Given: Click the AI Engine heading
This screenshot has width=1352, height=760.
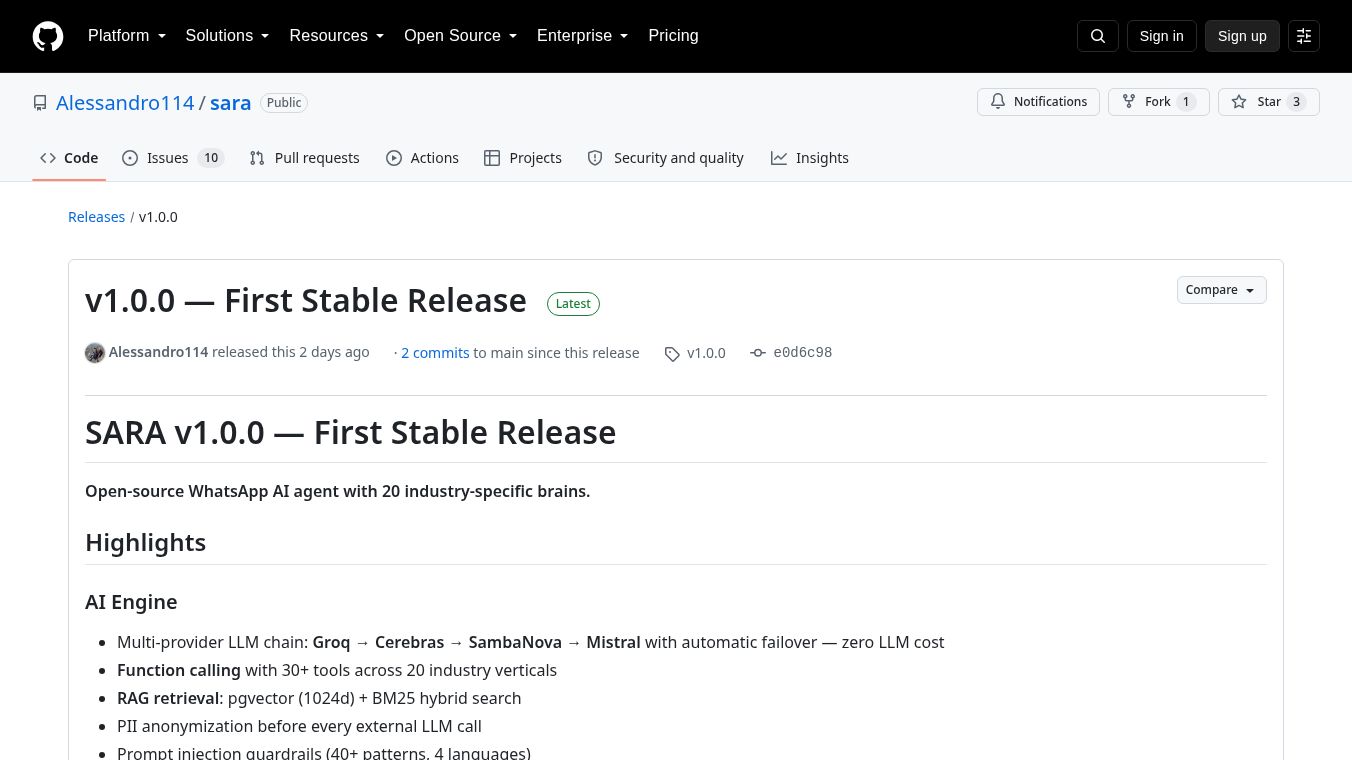Looking at the screenshot, I should coord(131,602).
